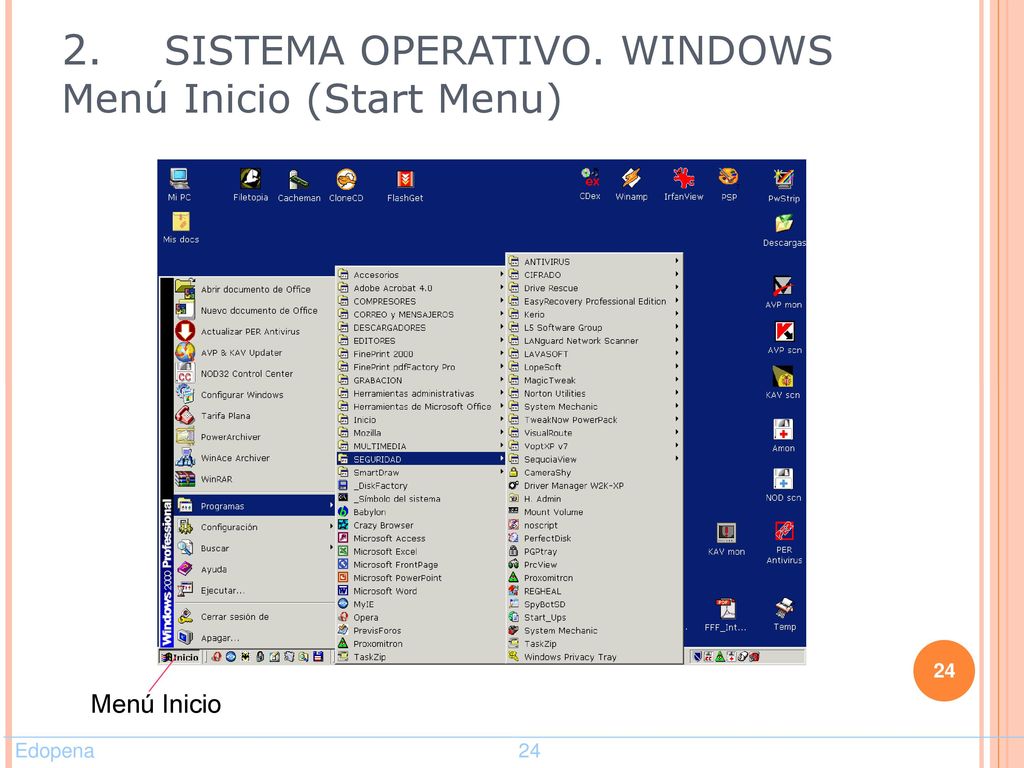The image size is (1024, 768).
Task: Launch Microsoft Excel from Programas
Action: point(421,551)
